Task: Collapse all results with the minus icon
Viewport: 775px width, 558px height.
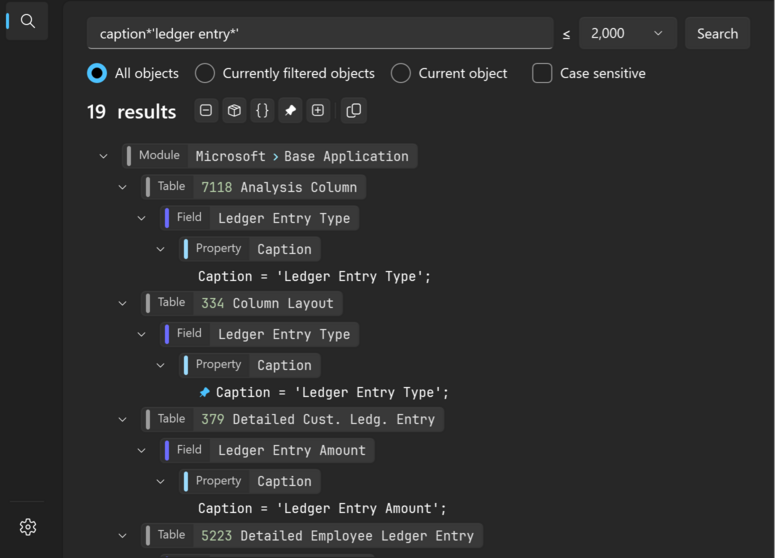Action: (206, 110)
